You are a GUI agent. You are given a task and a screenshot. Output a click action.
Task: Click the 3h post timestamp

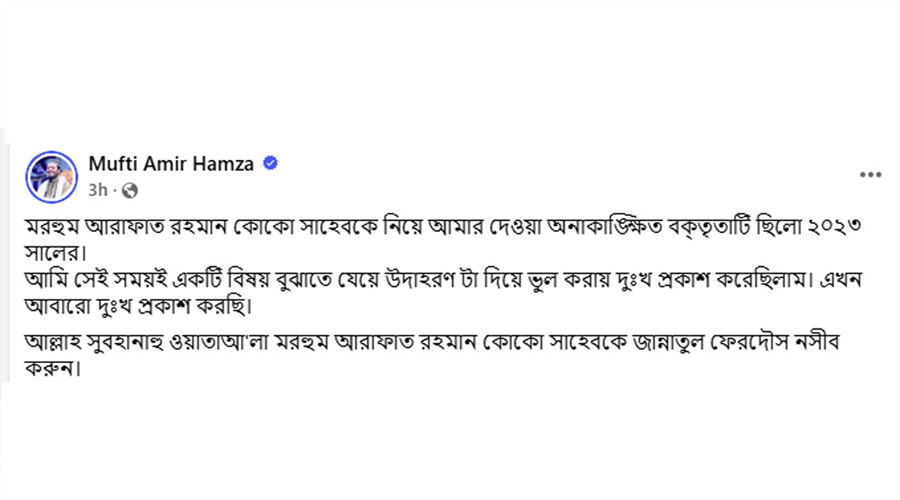click(98, 189)
